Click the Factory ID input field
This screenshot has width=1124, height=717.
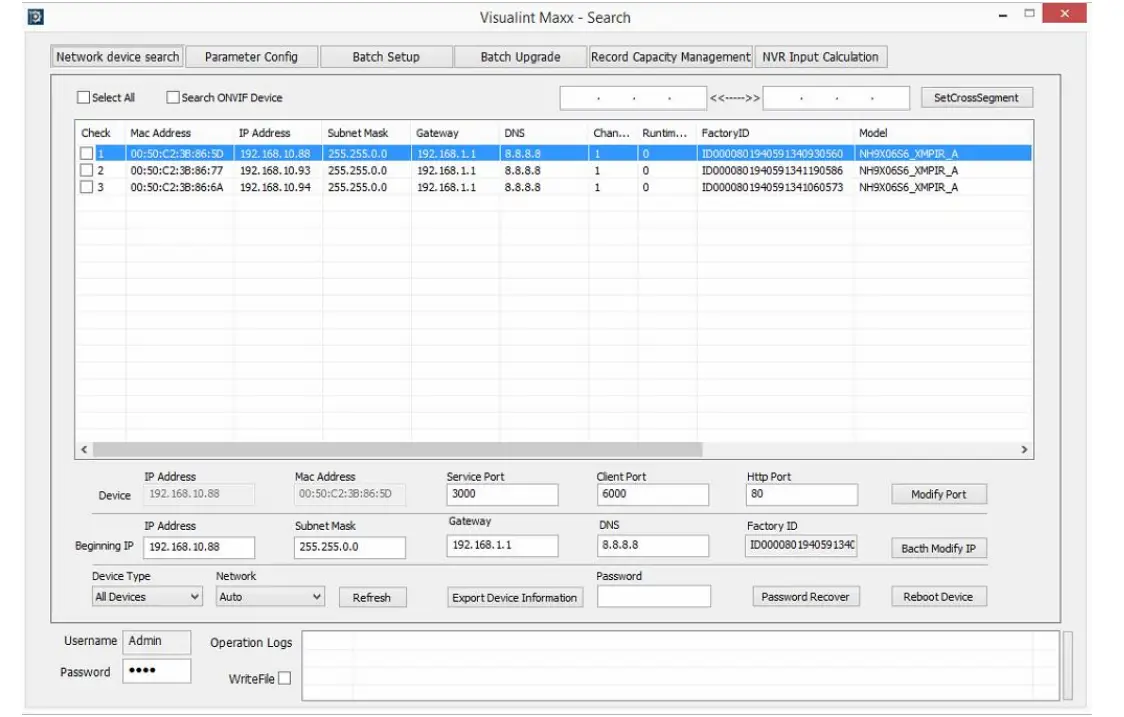click(x=801, y=546)
